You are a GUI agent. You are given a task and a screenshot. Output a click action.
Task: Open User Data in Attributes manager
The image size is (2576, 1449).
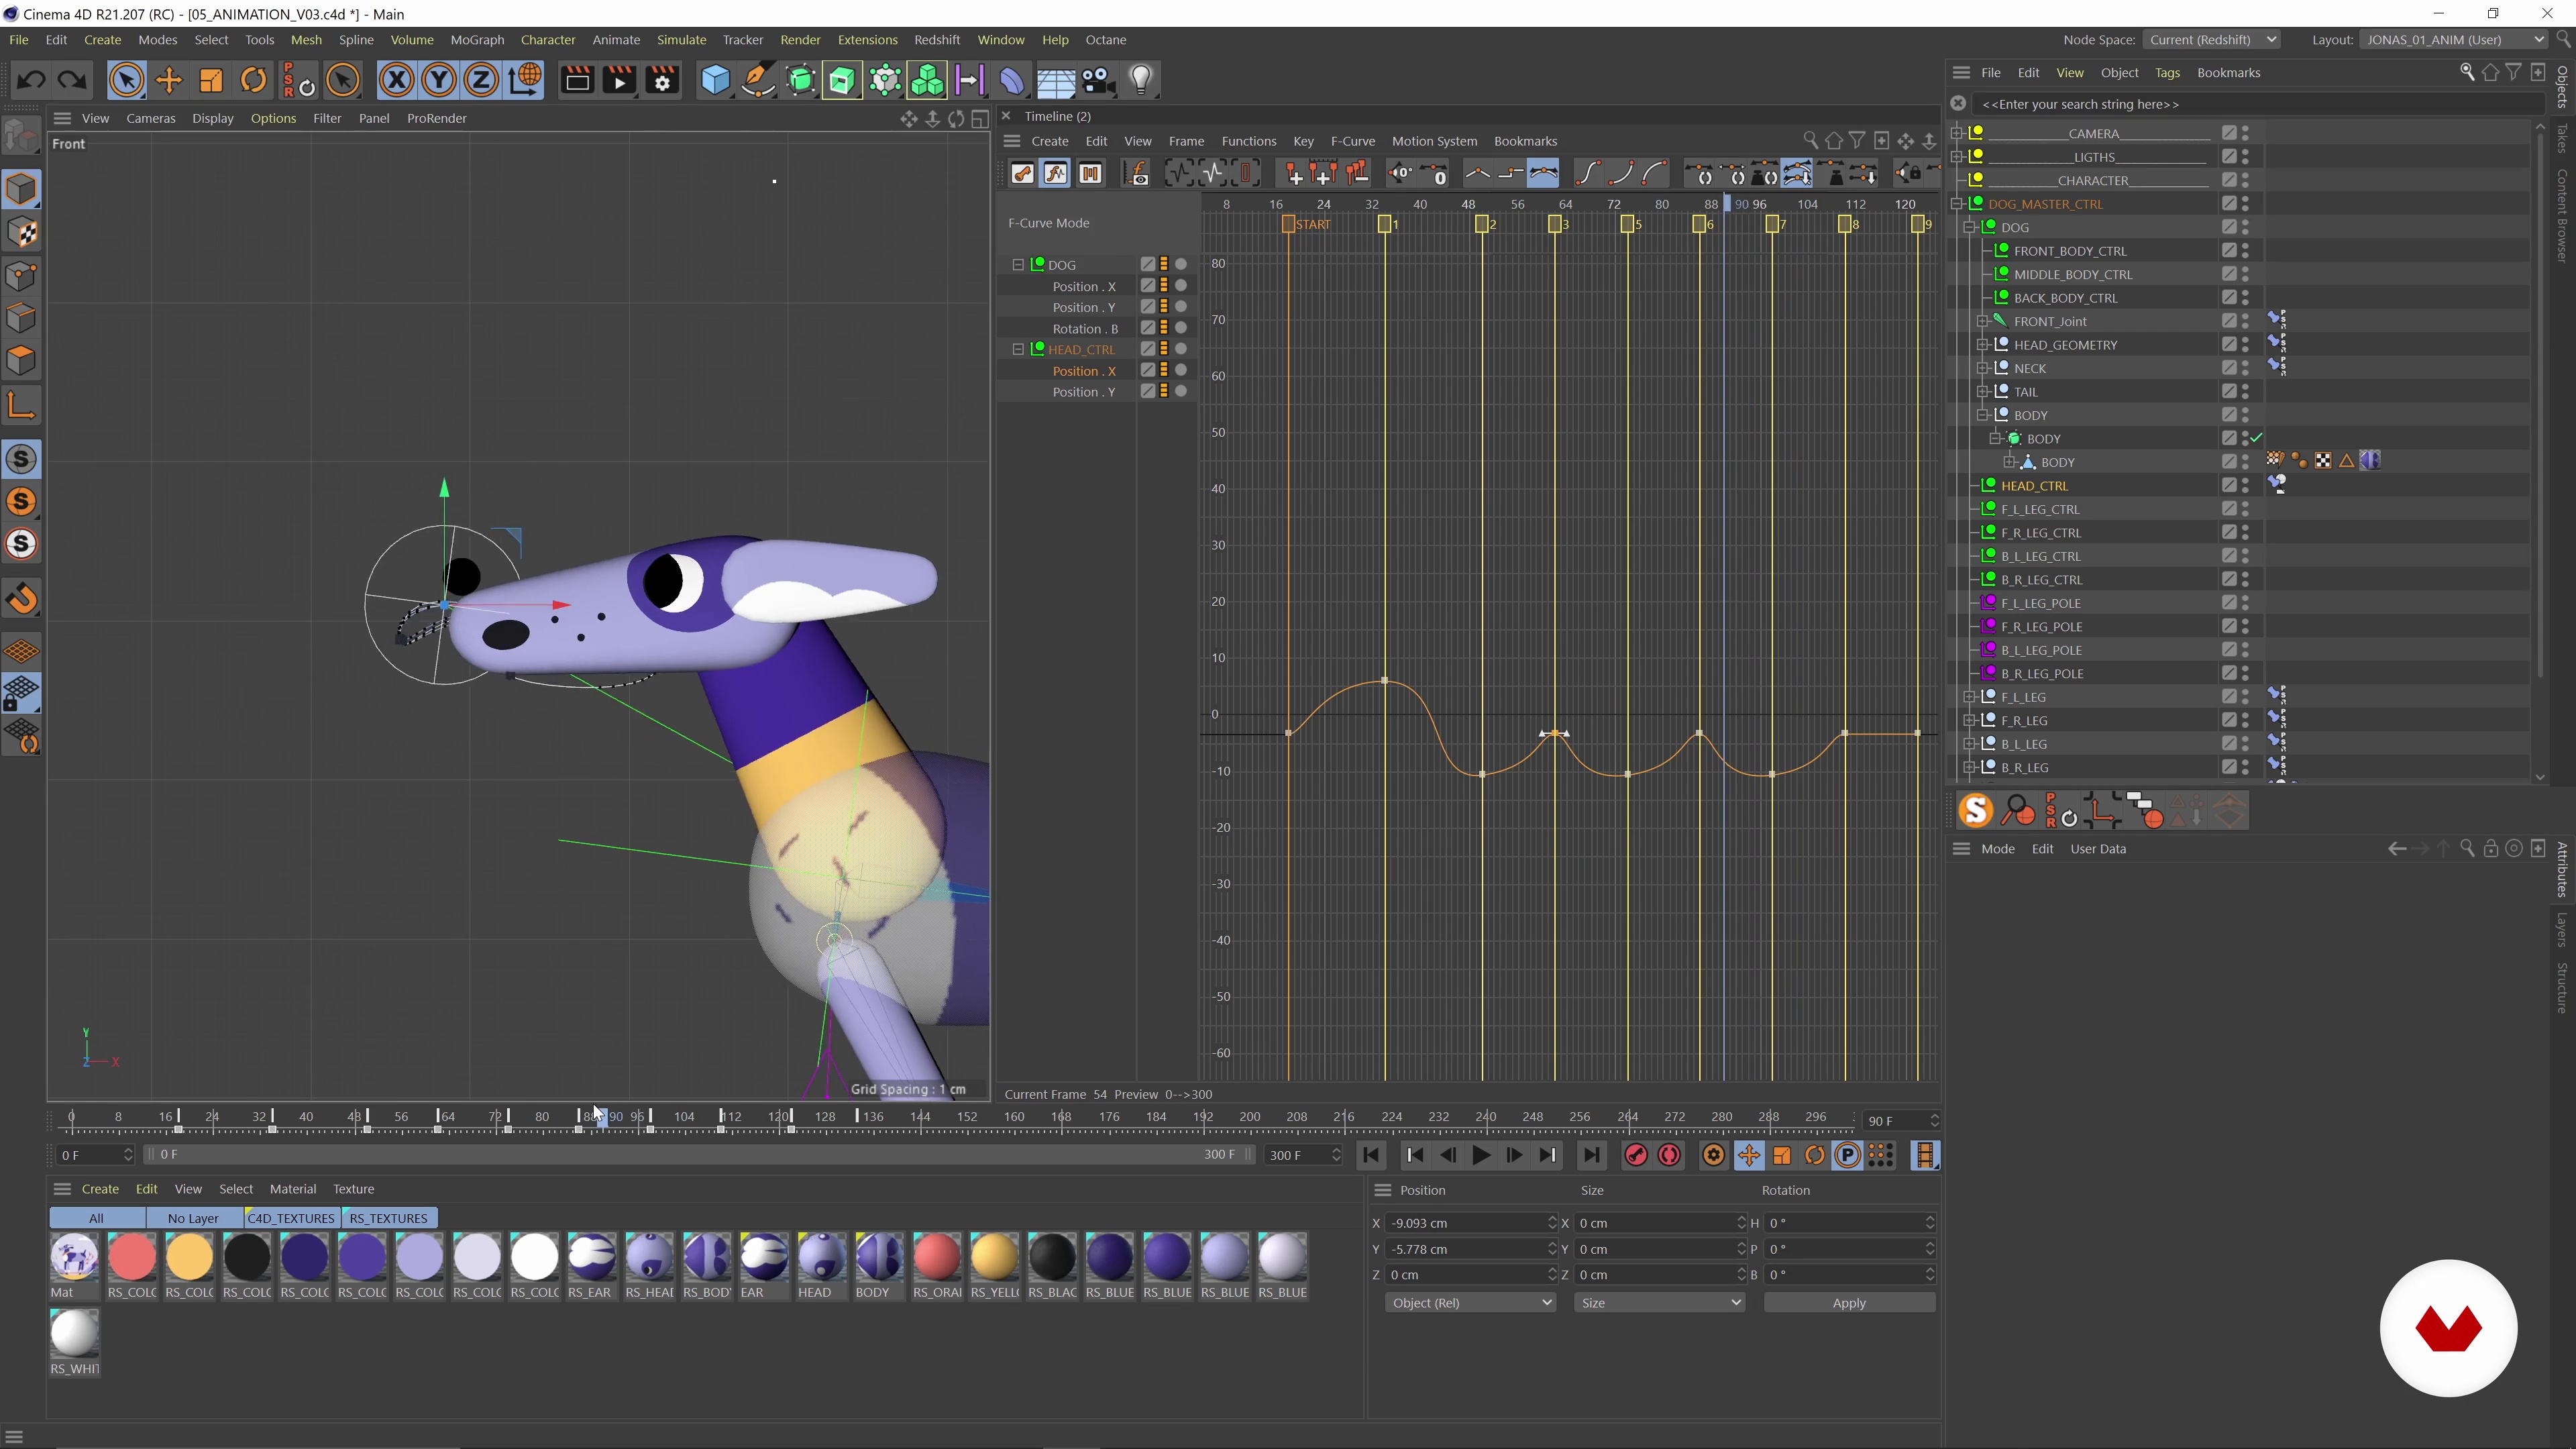coord(2098,849)
